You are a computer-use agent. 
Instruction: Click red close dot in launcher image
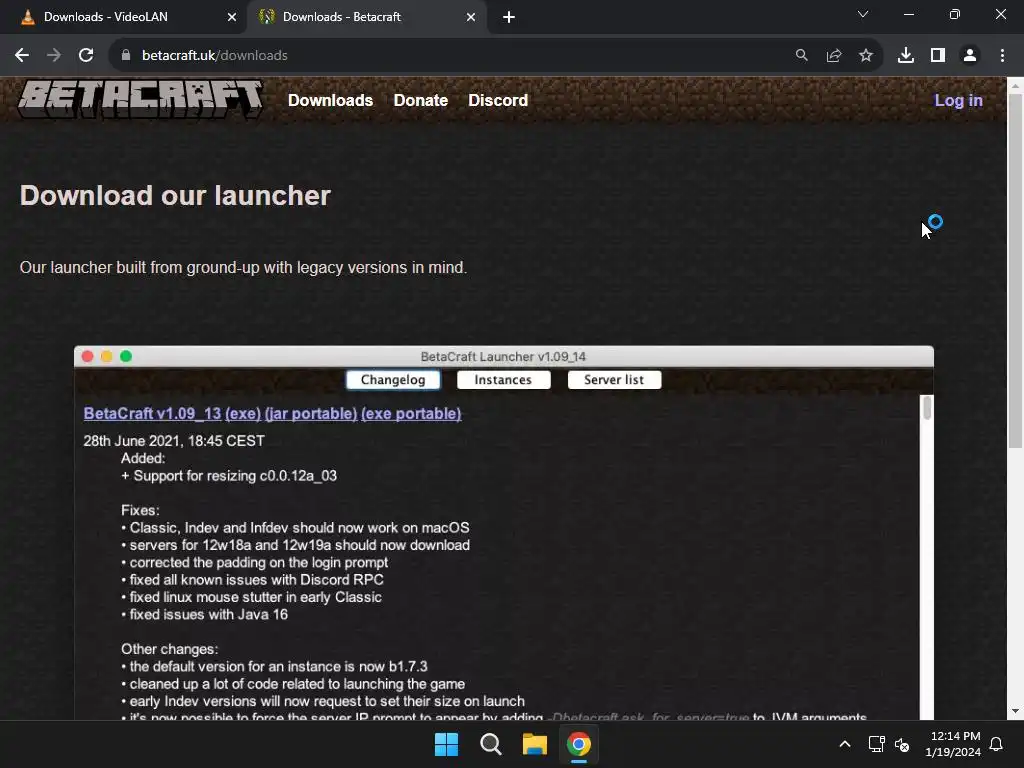point(88,356)
